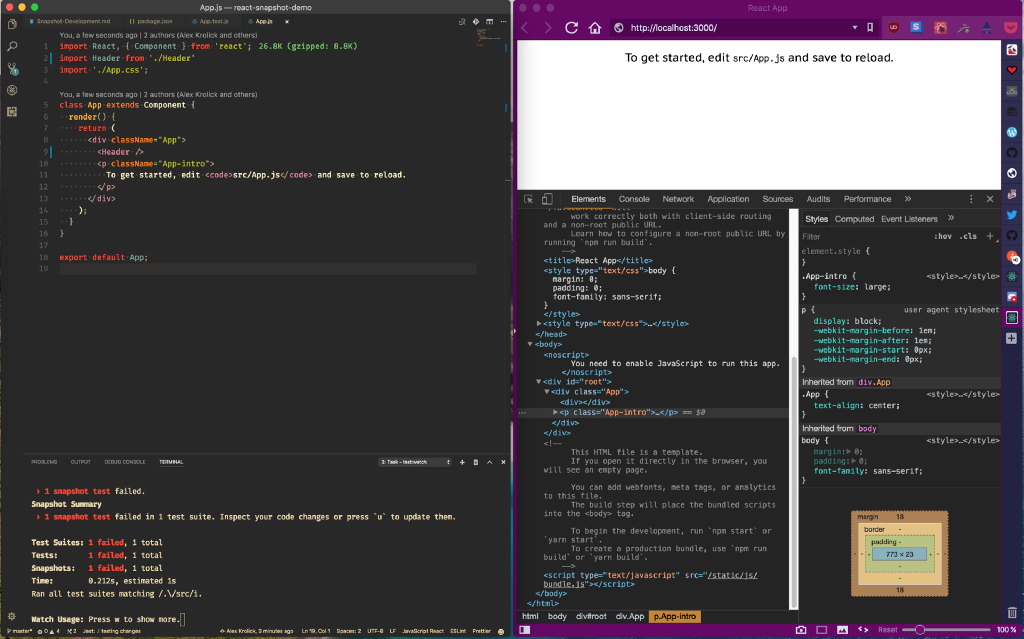Switch to the Console tab in DevTools
This screenshot has height=639, width=1024.
[x=634, y=199]
